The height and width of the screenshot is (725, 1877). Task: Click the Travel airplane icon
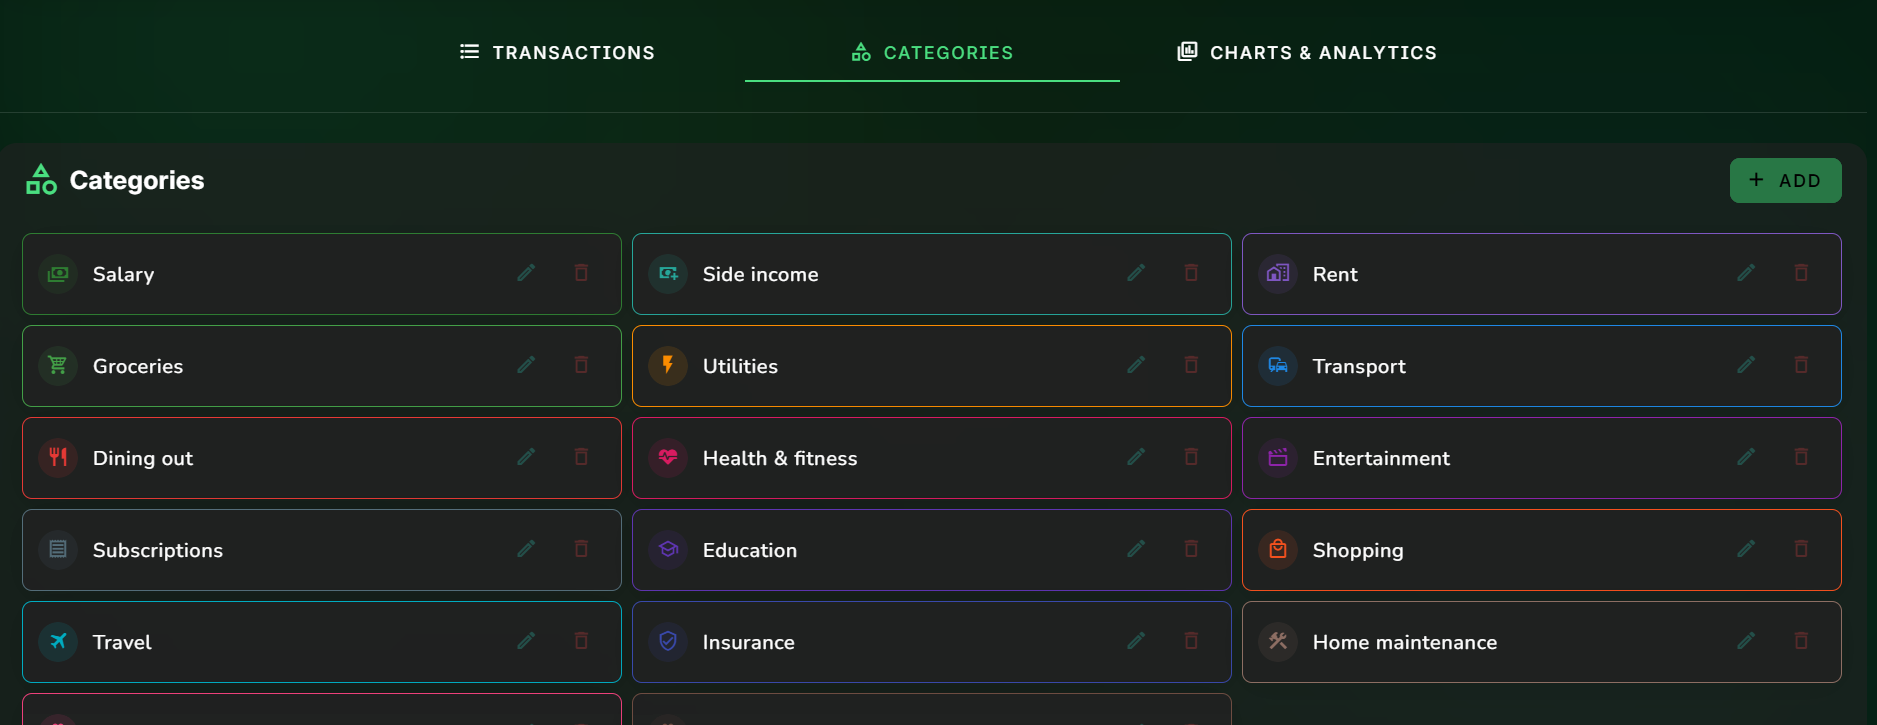click(x=58, y=642)
